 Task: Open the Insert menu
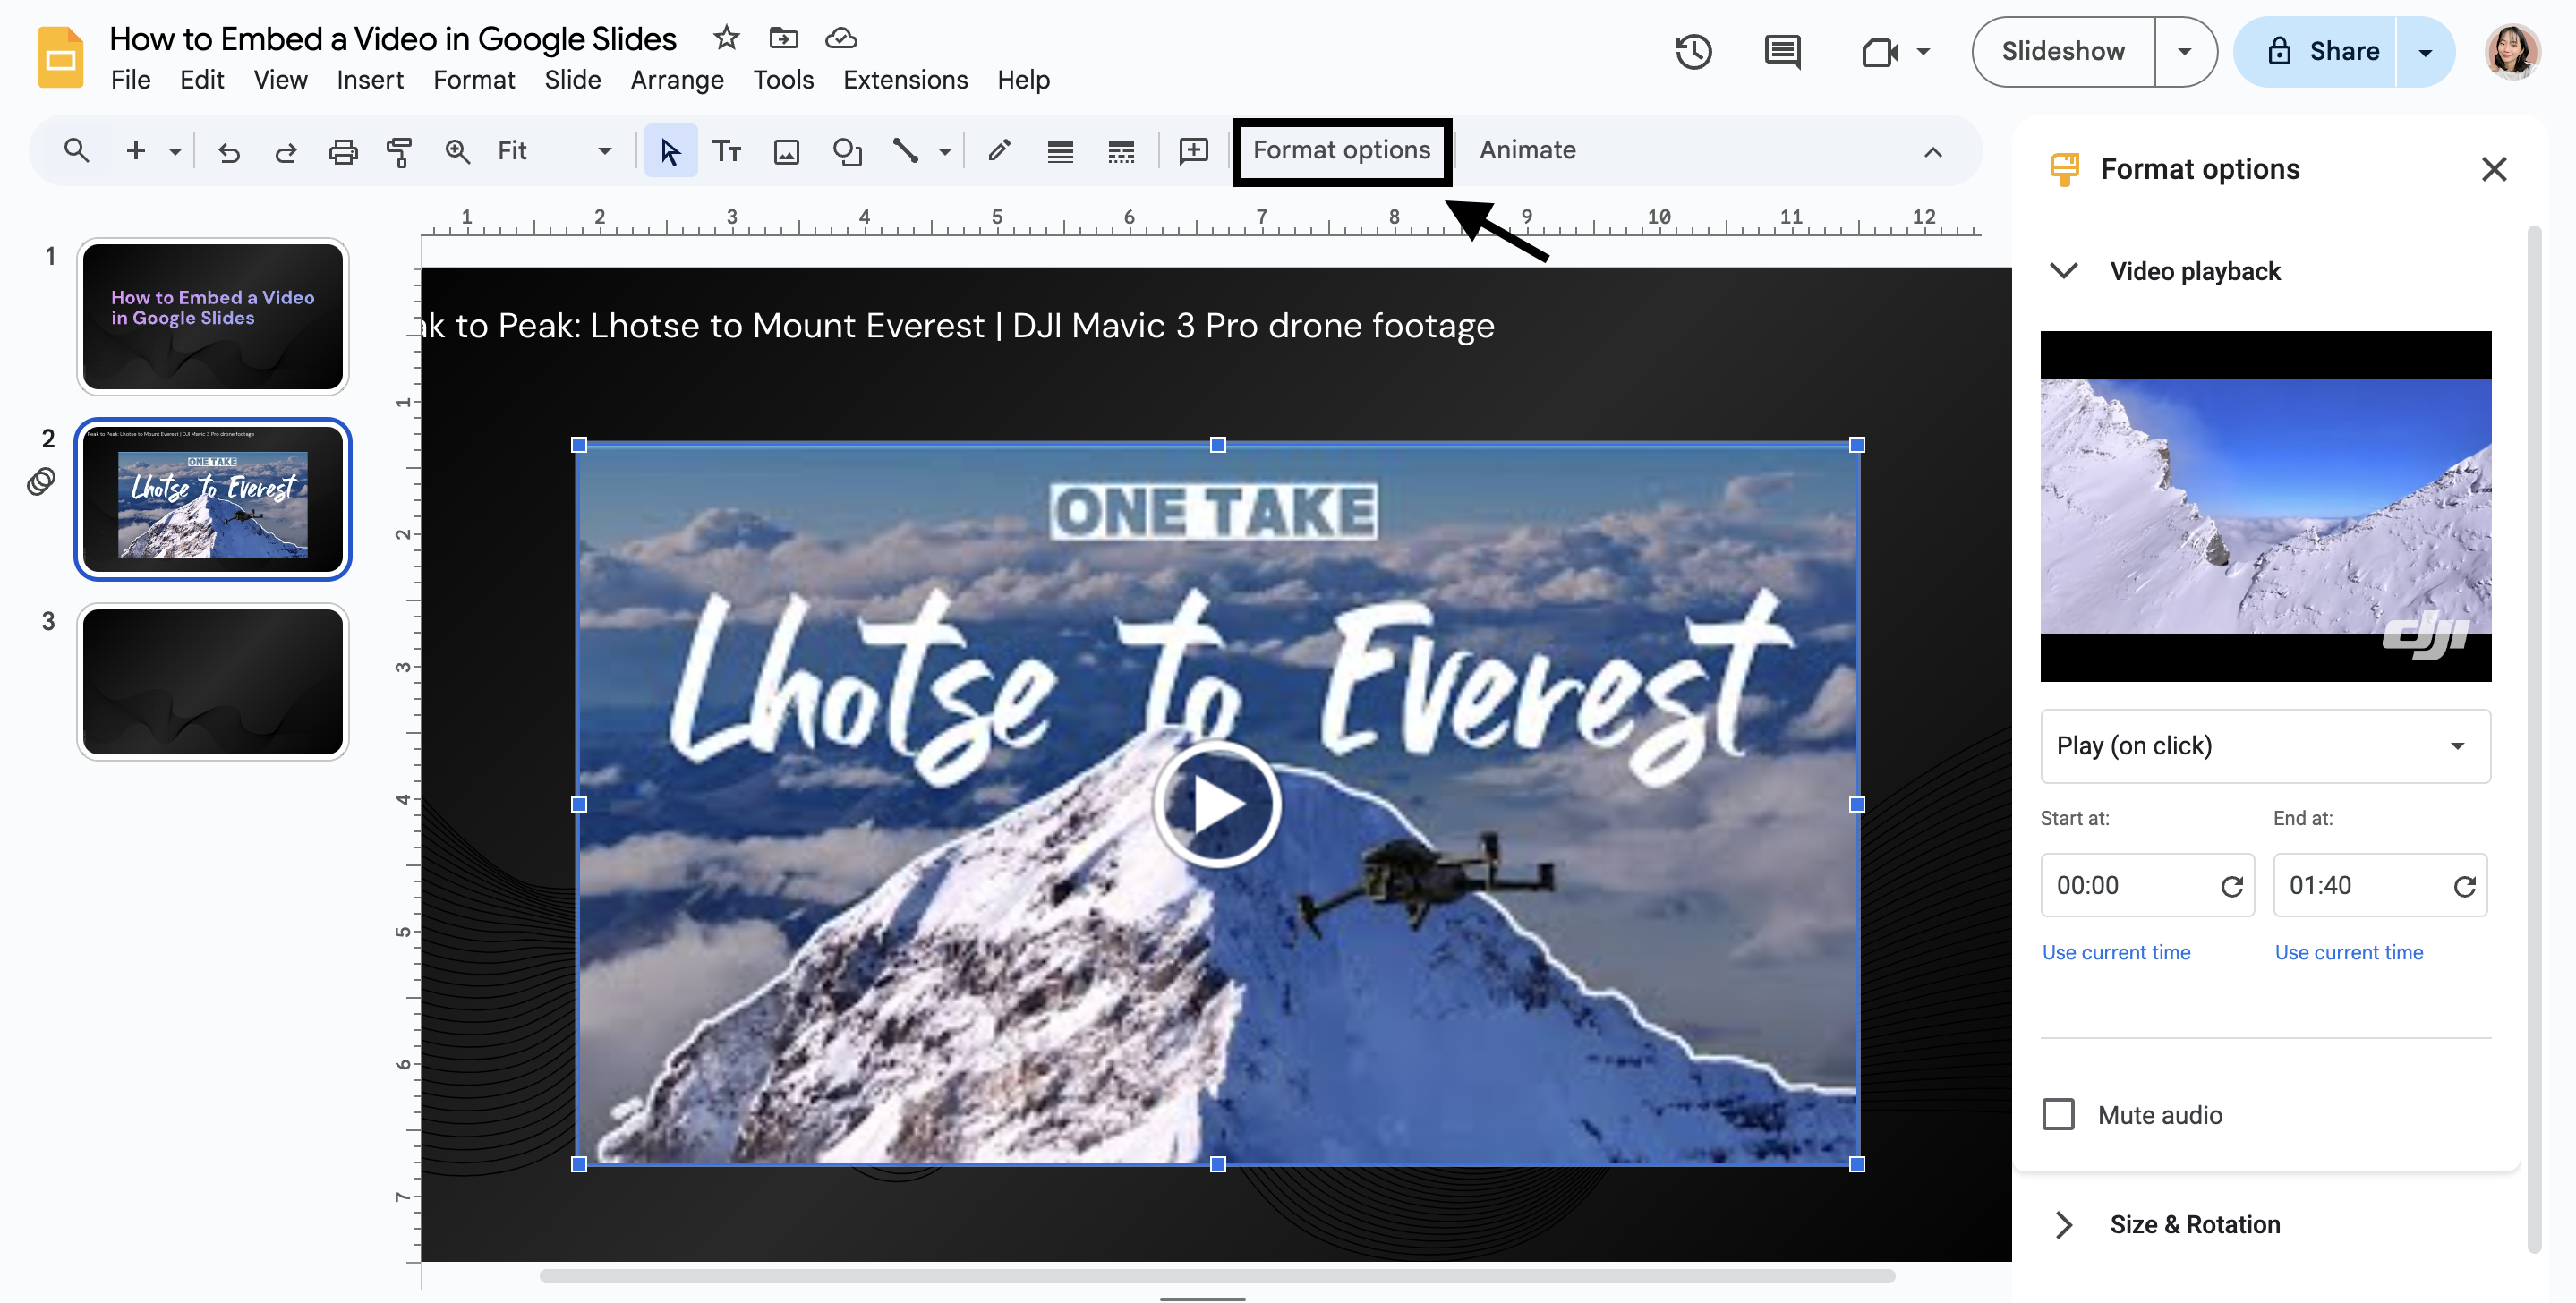click(x=370, y=80)
